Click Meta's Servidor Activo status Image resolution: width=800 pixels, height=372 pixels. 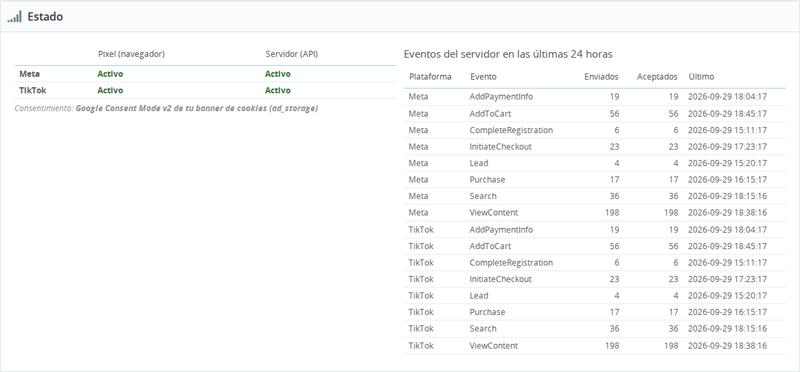[x=278, y=74]
